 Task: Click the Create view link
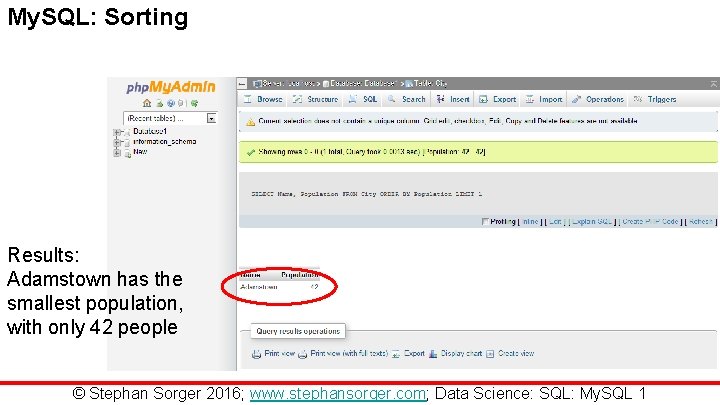pyautogui.click(x=516, y=354)
